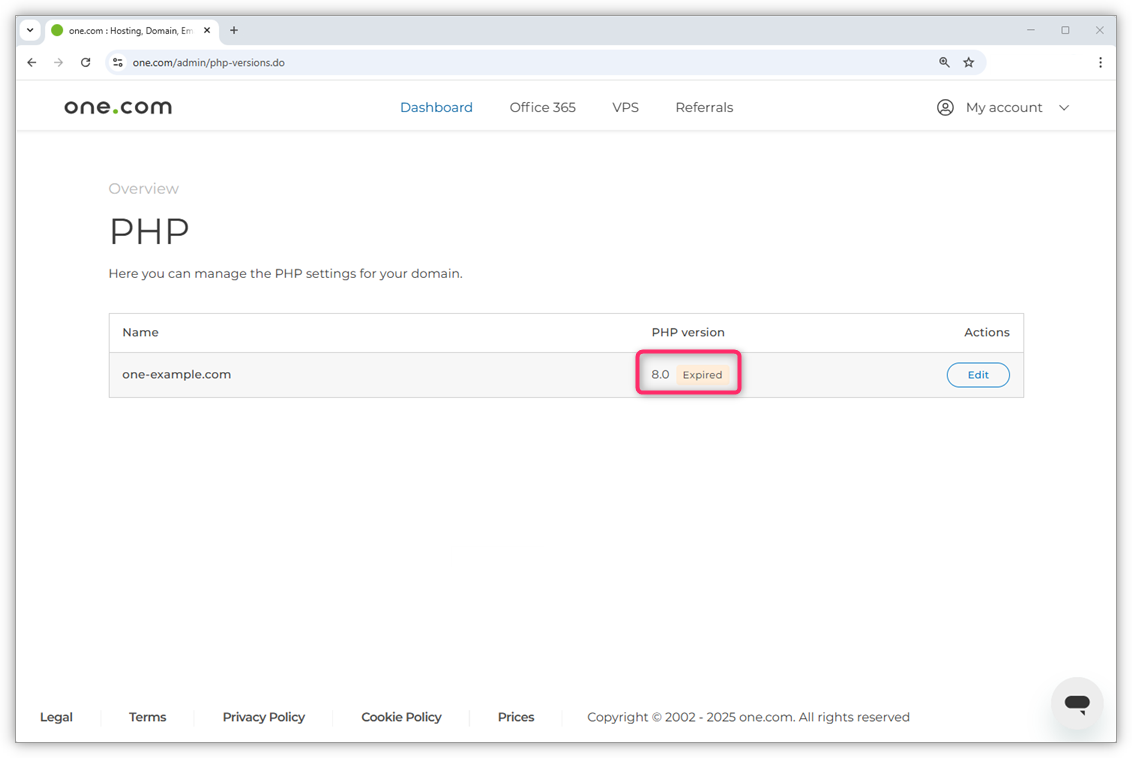Open the Privacy Policy link
Image resolution: width=1132 pixels, height=758 pixels.
(x=263, y=717)
